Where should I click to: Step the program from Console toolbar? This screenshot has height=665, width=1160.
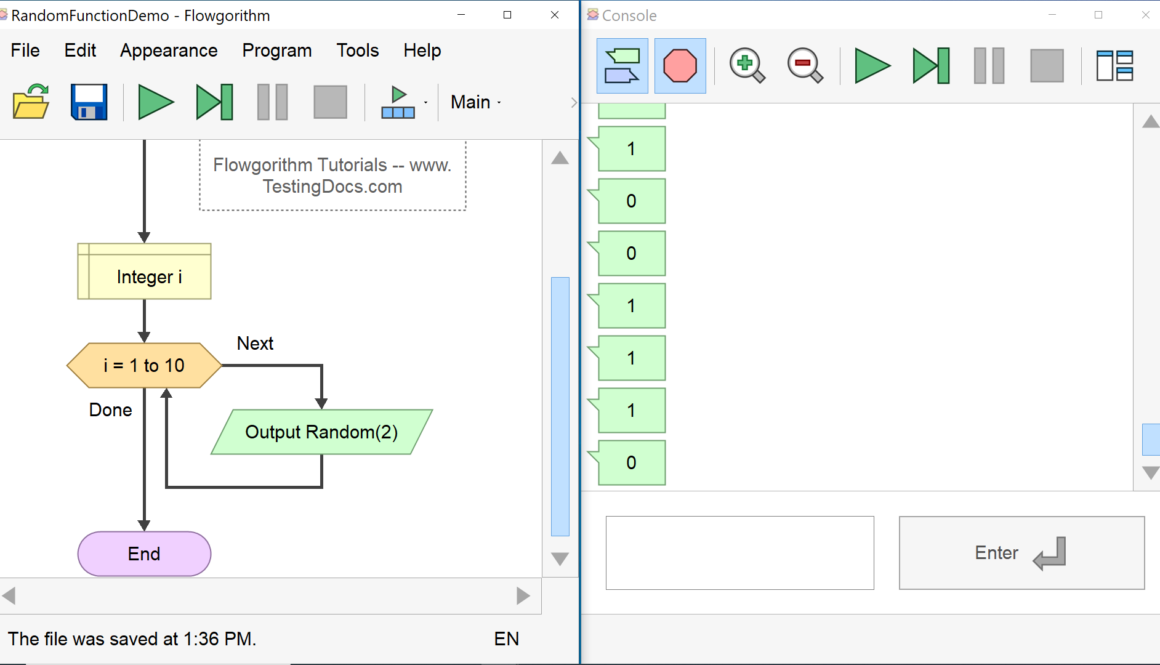pyautogui.click(x=931, y=66)
